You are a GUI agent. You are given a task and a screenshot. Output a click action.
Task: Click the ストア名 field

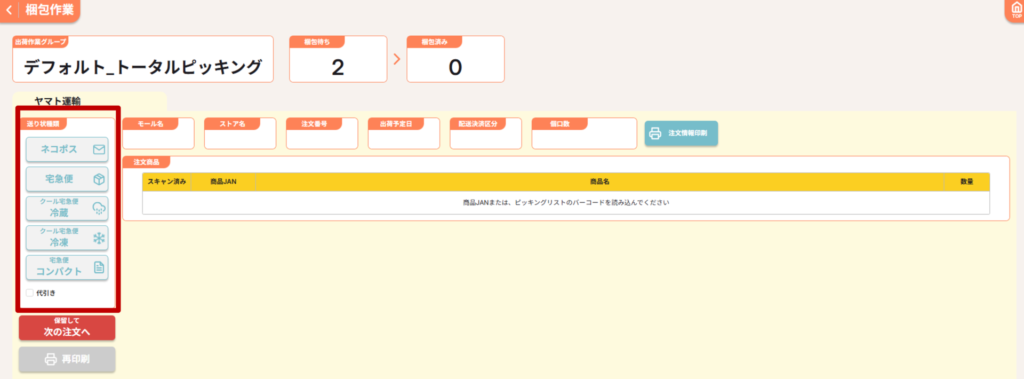pos(240,134)
